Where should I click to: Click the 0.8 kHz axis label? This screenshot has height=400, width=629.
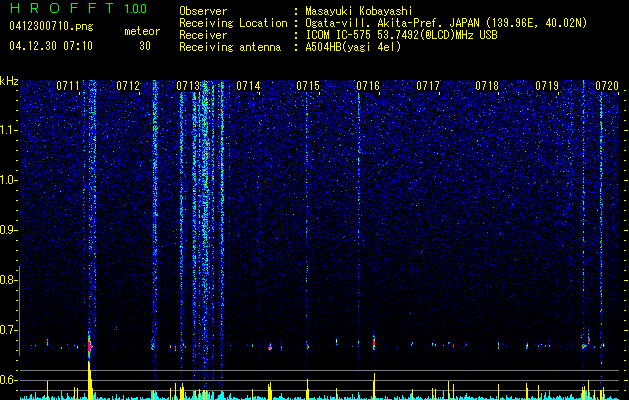click(x=7, y=280)
